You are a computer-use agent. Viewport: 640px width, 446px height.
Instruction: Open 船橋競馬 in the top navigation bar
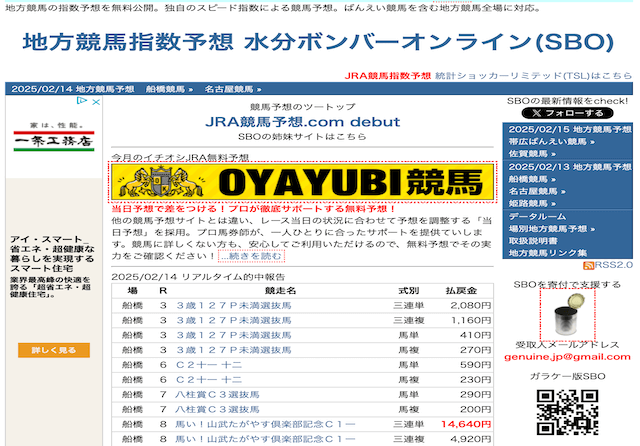pos(169,89)
